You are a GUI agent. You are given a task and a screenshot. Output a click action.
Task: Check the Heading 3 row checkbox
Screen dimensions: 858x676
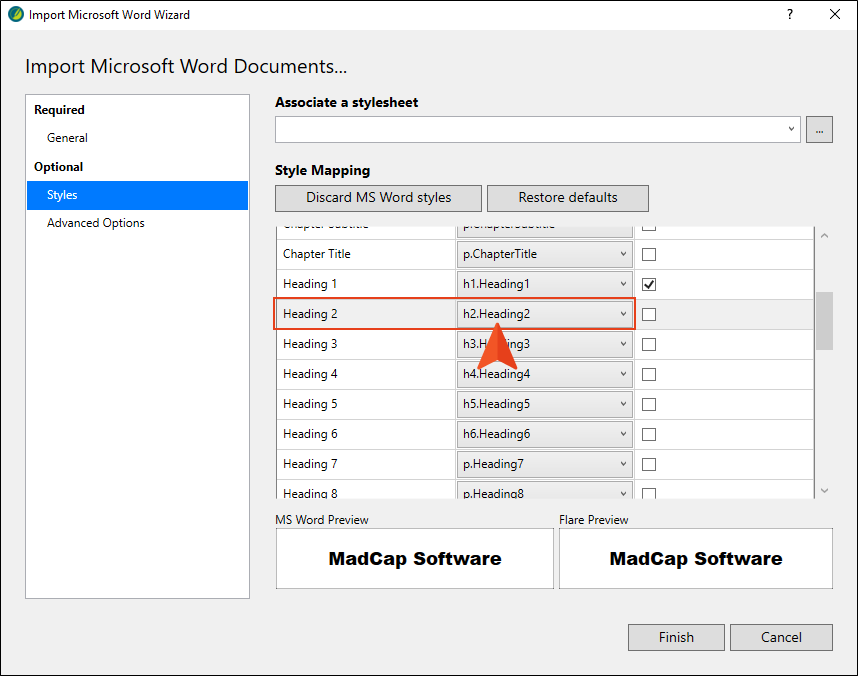tap(649, 345)
